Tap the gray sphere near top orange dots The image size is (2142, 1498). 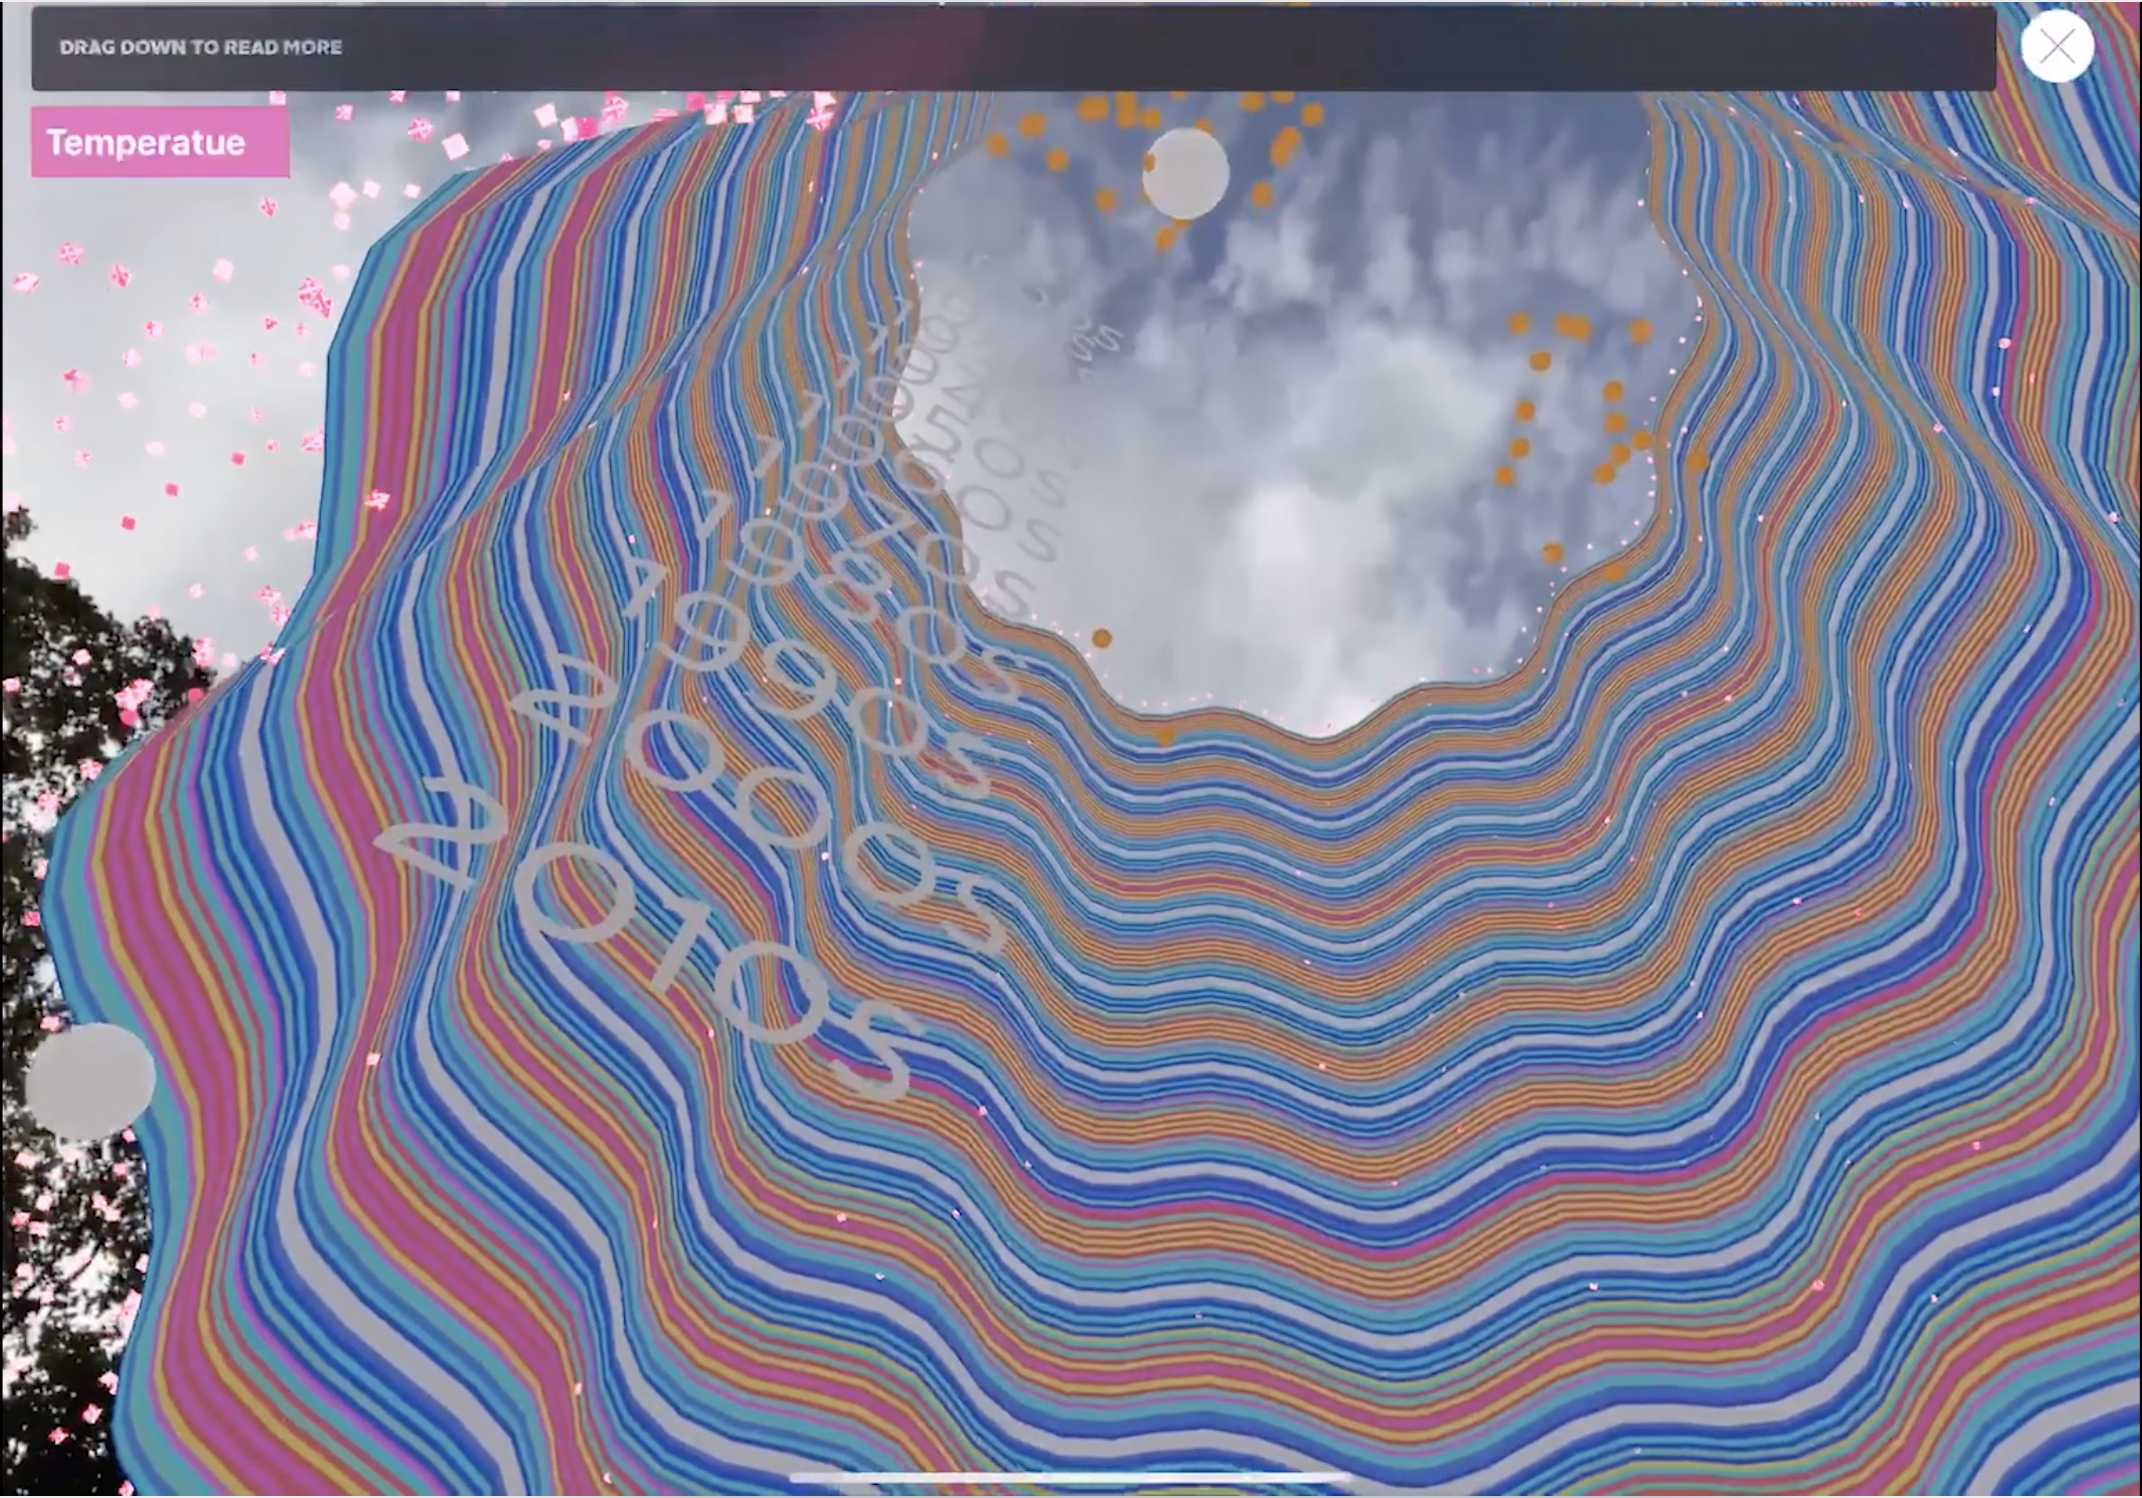[1186, 174]
